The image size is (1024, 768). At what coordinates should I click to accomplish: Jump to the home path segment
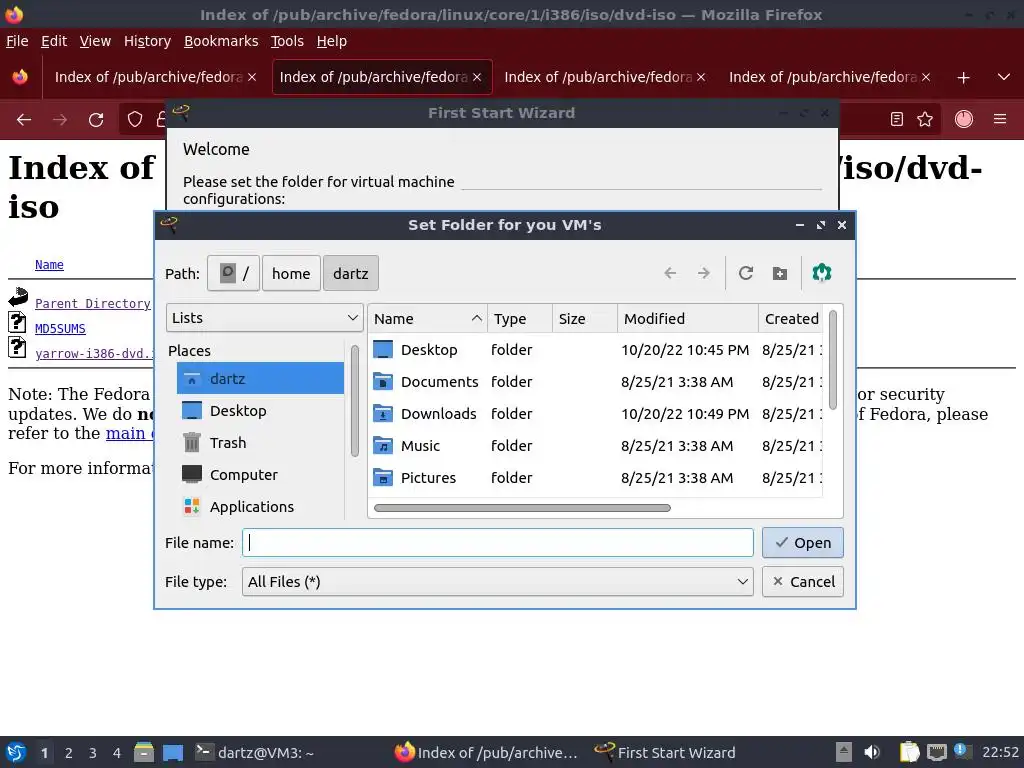pos(291,273)
